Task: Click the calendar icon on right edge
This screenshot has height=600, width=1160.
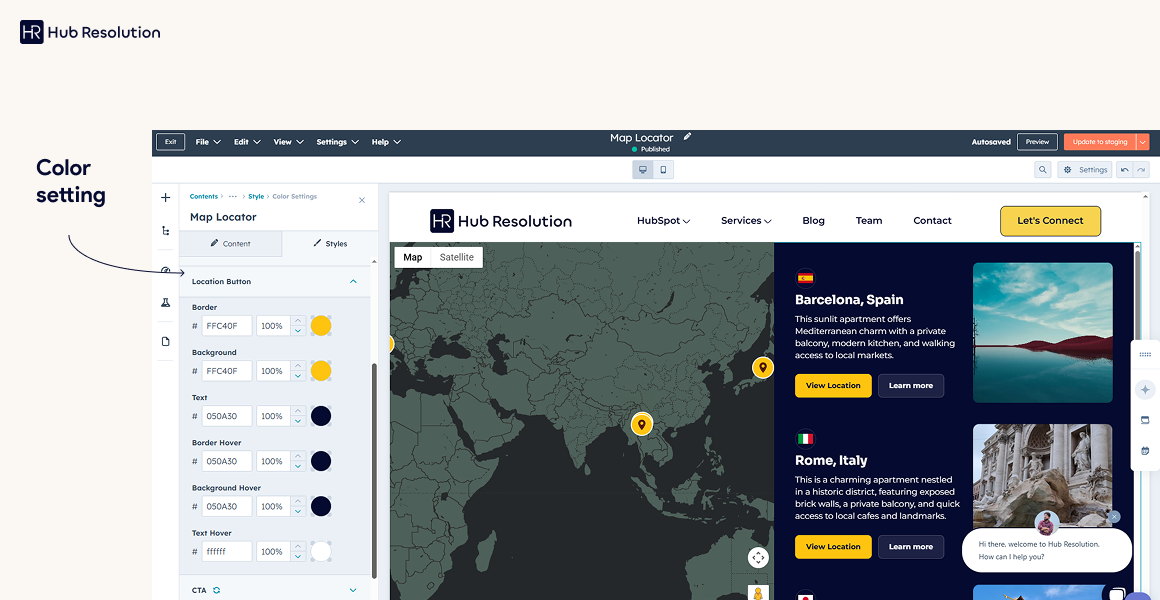Action: pos(1145,451)
